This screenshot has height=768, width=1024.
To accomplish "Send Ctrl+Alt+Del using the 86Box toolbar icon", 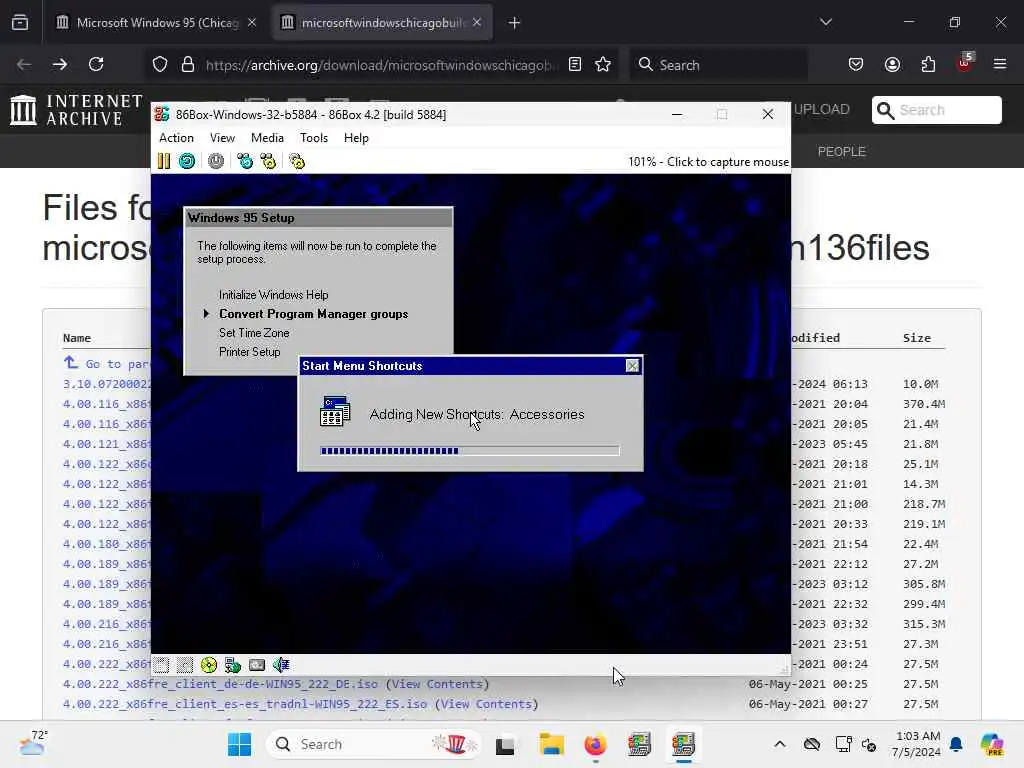I will click(x=245, y=161).
